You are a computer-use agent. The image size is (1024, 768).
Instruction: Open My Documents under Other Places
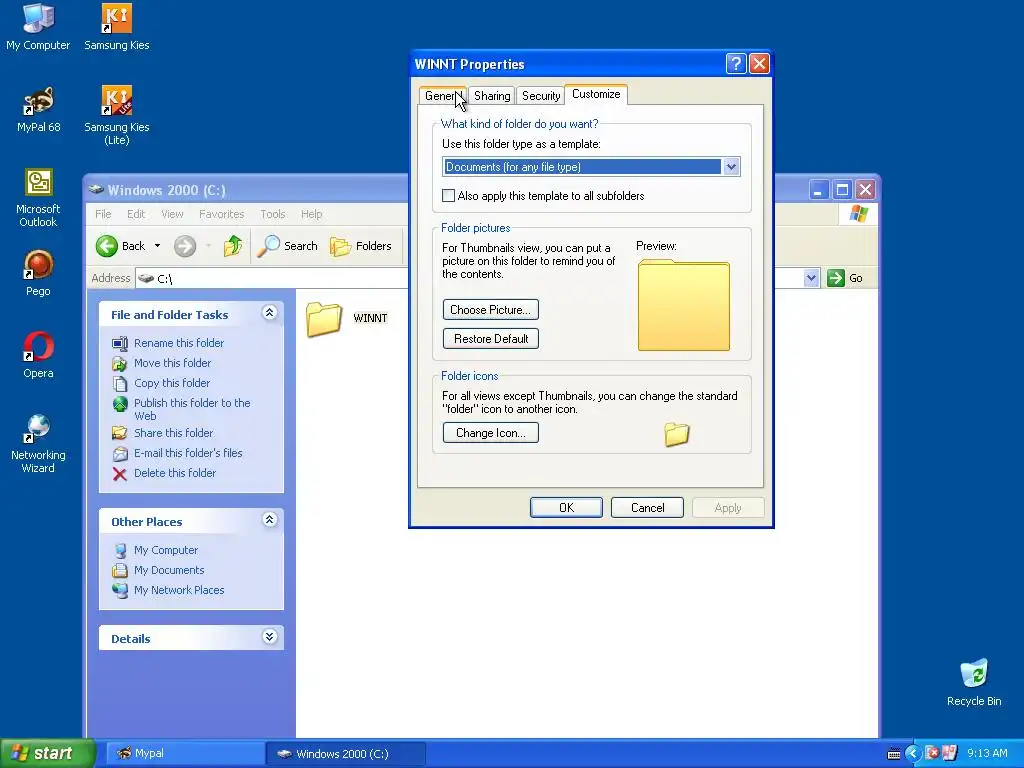[x=169, y=570]
